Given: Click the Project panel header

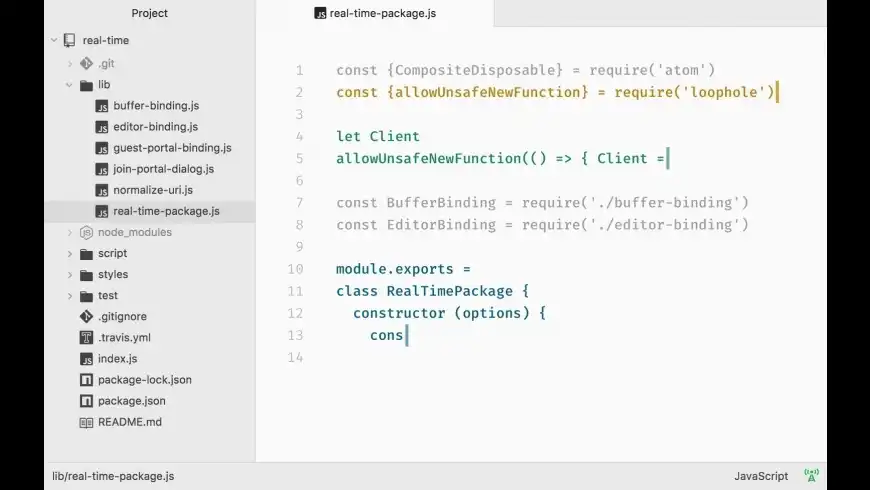Looking at the screenshot, I should click(149, 13).
